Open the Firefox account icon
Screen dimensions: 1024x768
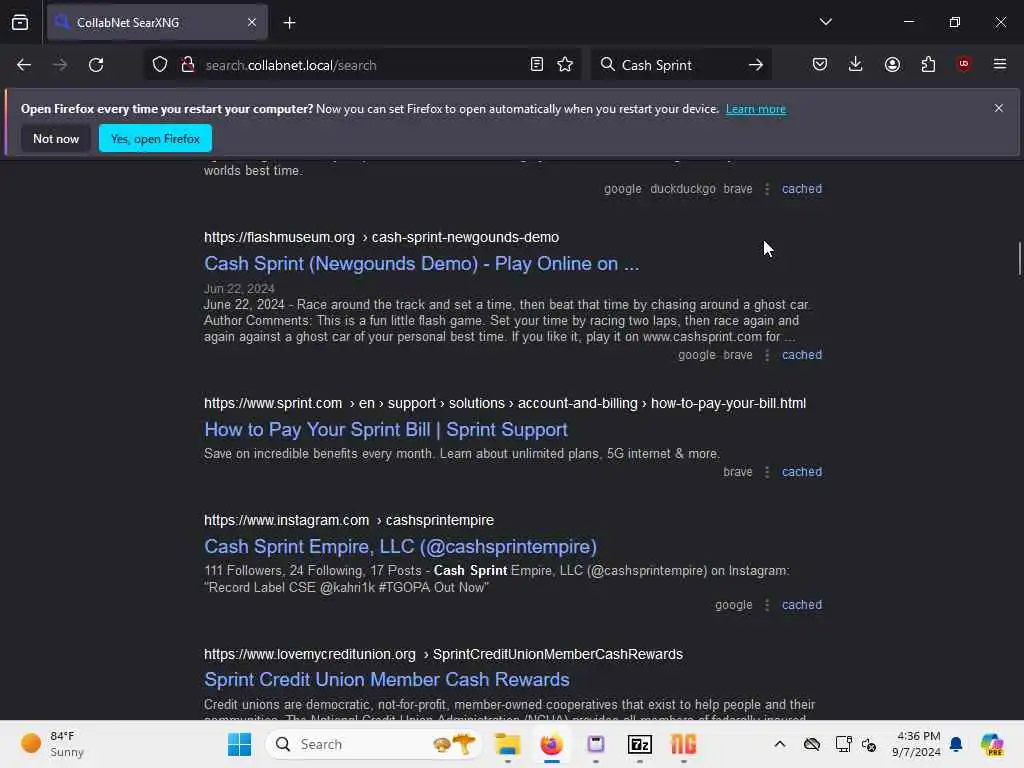click(x=892, y=64)
